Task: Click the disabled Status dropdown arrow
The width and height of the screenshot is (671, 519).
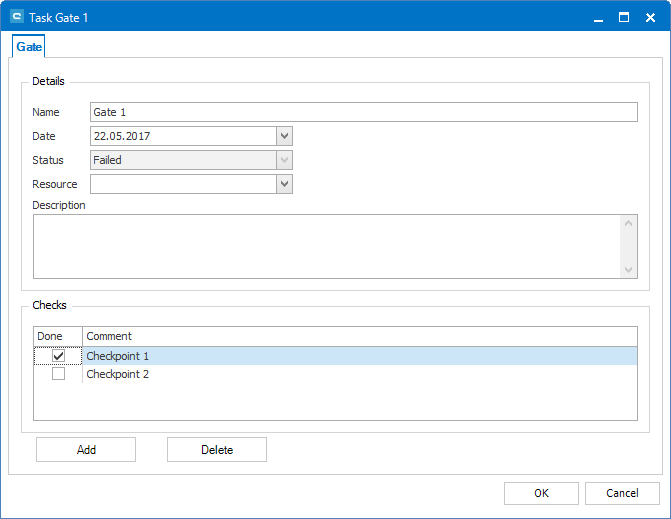Action: (284, 160)
